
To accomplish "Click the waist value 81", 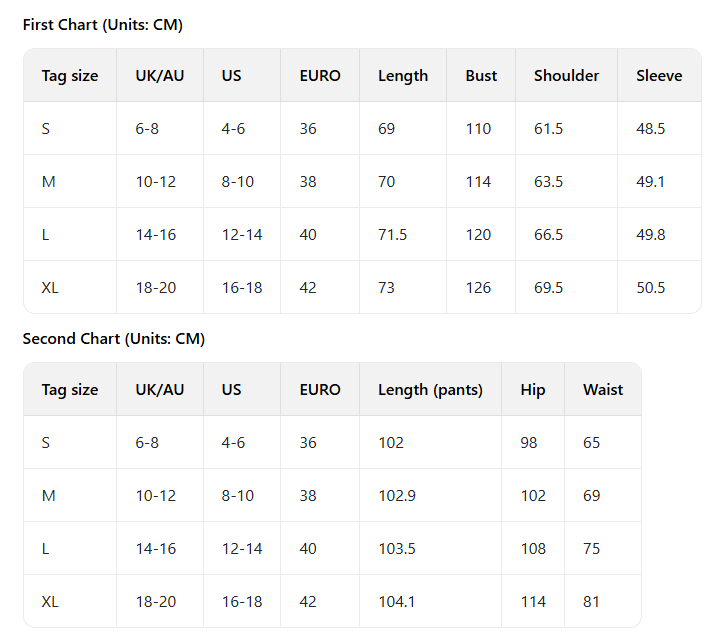I will [592, 602].
